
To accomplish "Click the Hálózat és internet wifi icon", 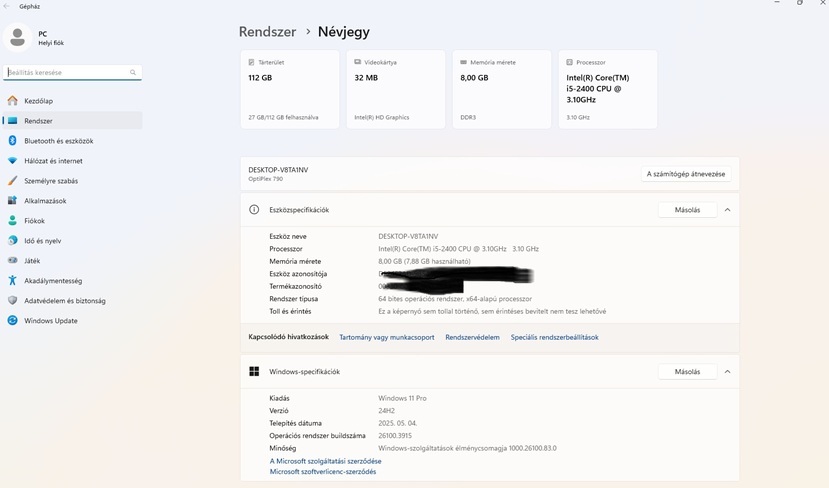I will (13, 161).
